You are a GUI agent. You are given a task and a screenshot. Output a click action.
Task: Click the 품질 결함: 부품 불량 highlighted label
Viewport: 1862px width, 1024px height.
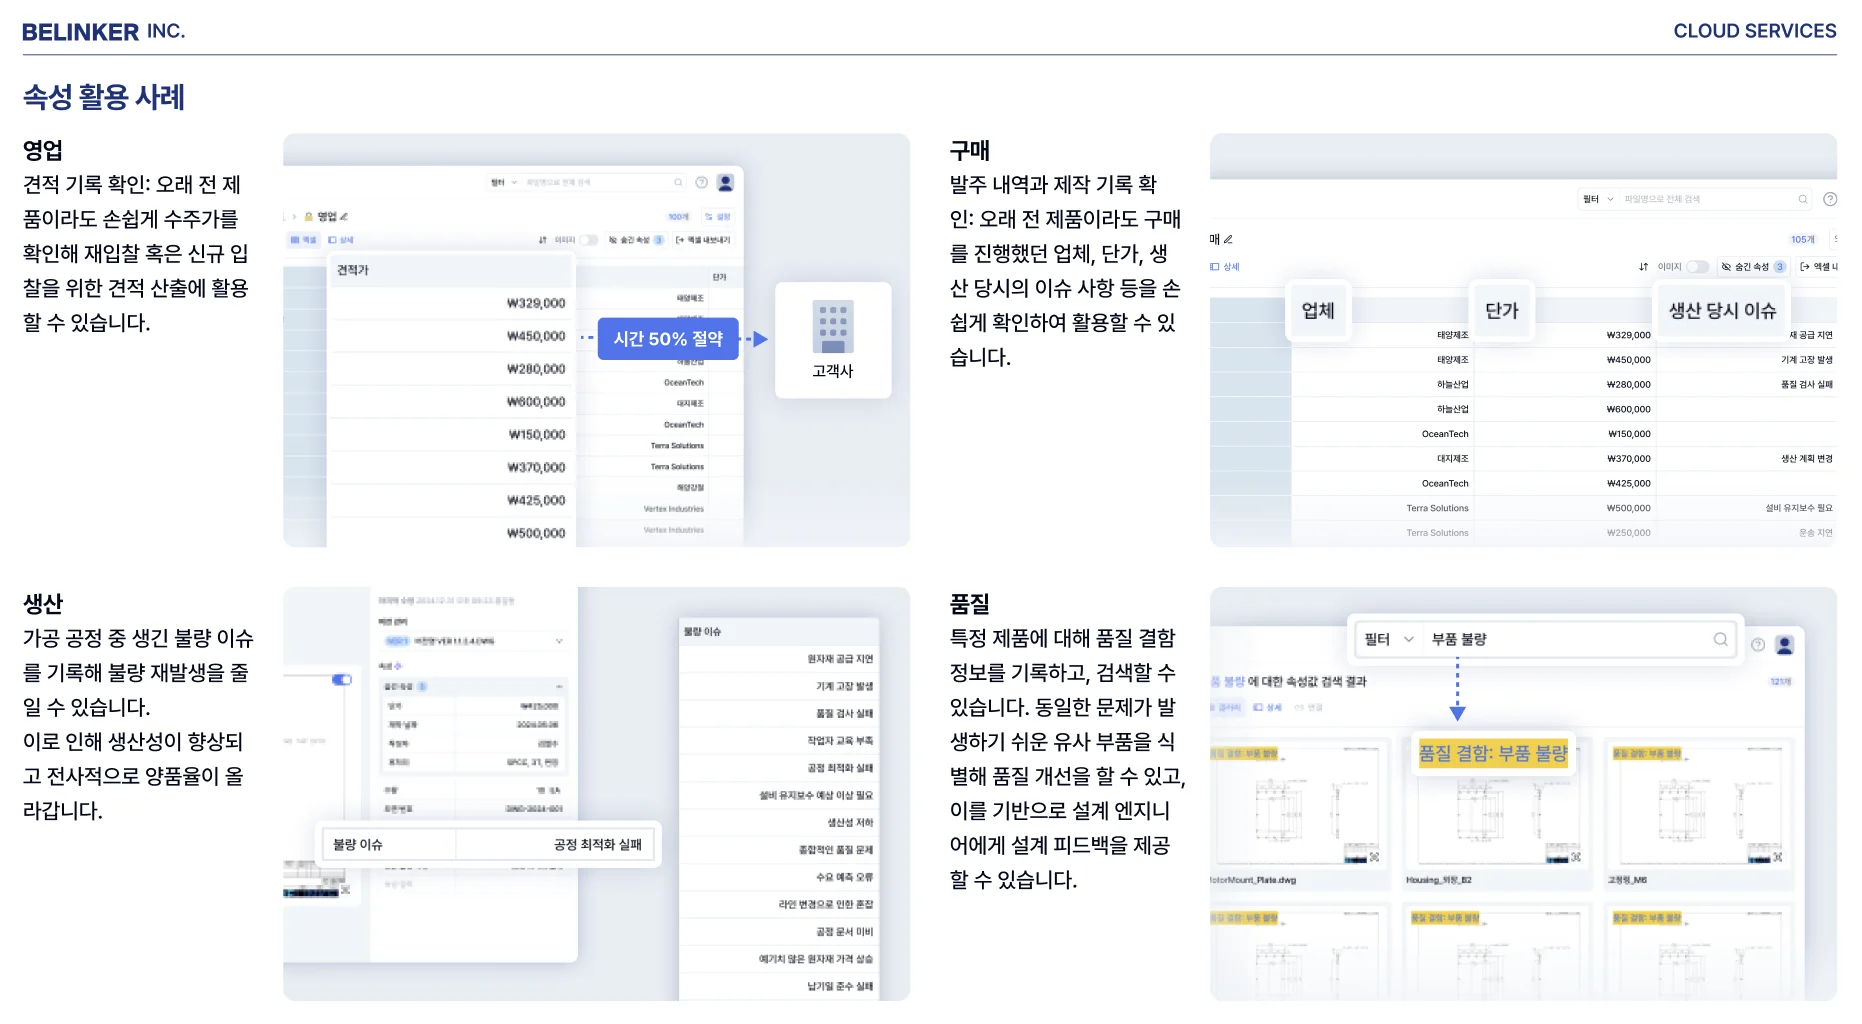coord(1493,753)
